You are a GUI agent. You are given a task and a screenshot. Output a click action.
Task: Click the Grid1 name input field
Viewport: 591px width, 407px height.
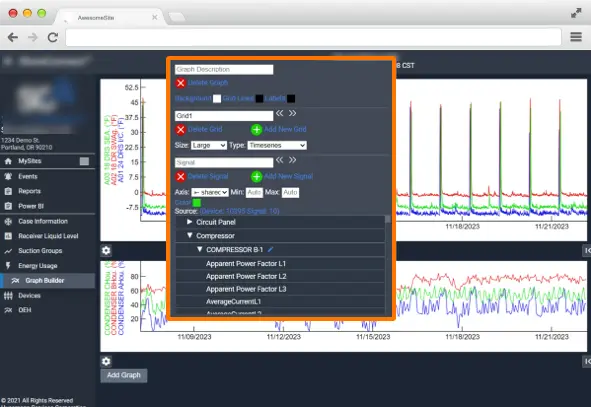pyautogui.click(x=224, y=116)
